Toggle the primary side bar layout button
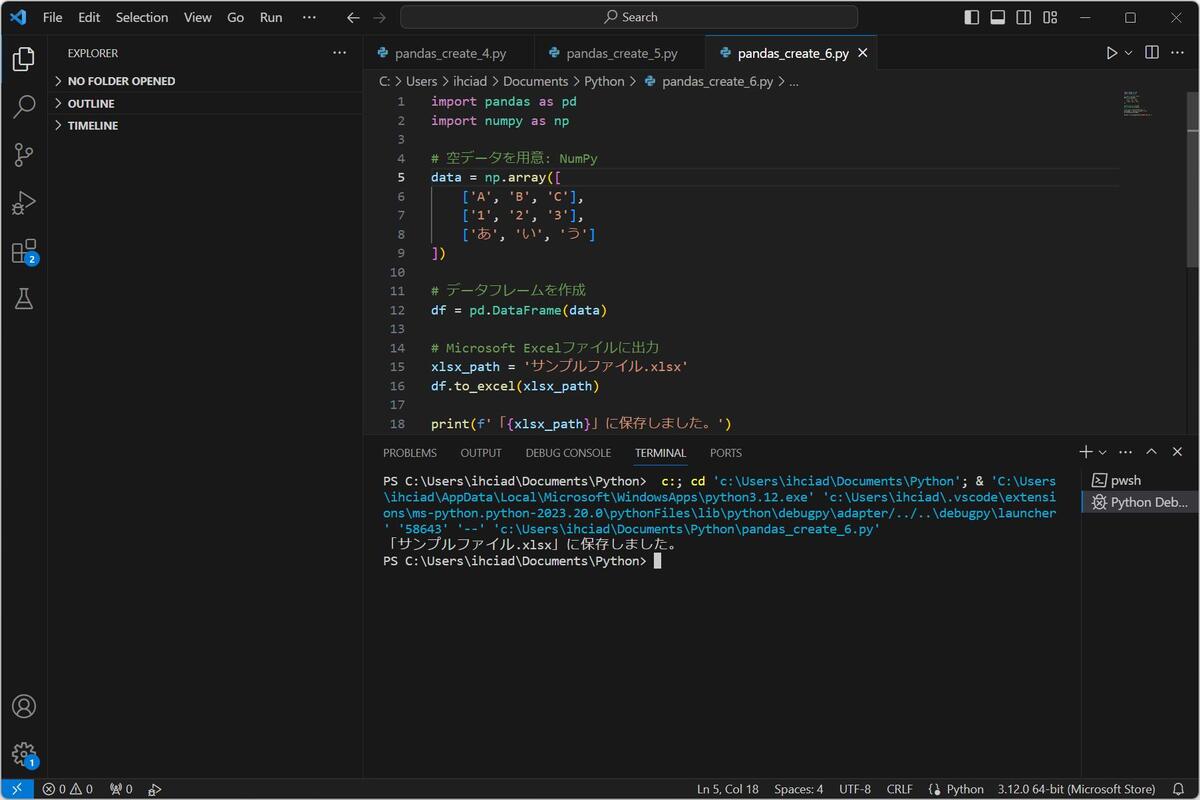Viewport: 1200px width, 800px height. tap(972, 17)
